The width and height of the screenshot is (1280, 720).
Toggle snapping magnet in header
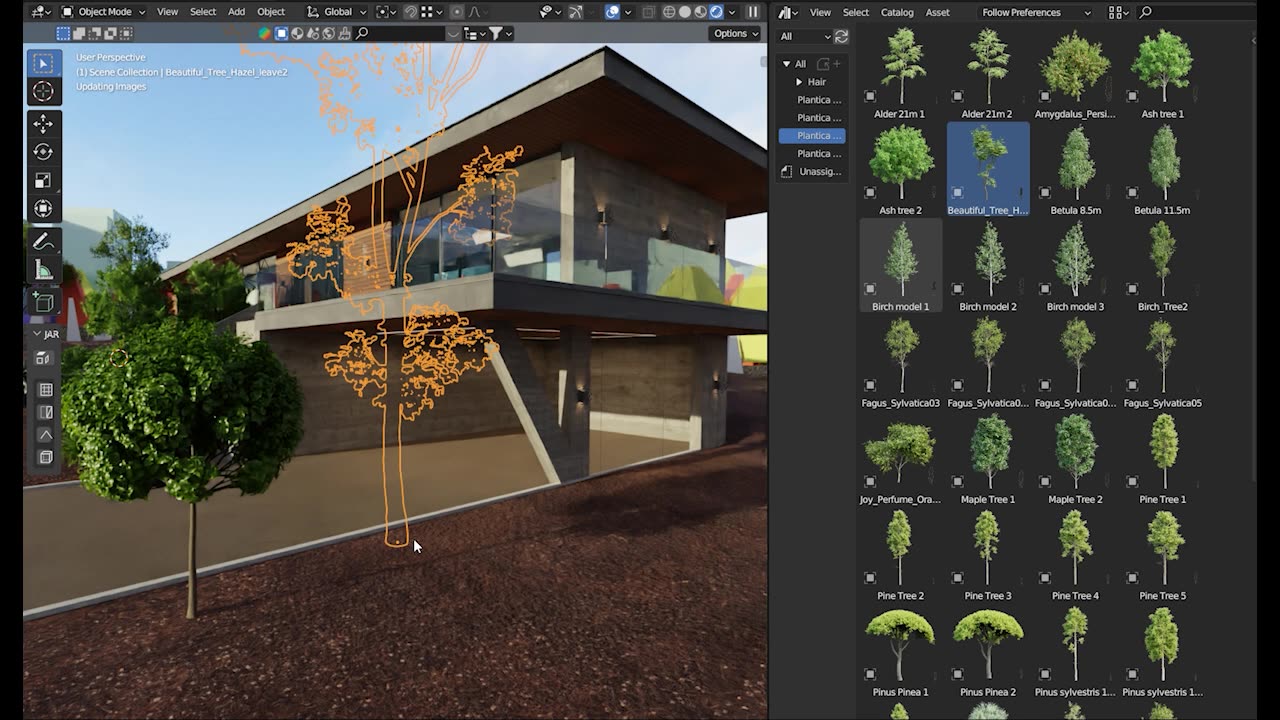[410, 12]
